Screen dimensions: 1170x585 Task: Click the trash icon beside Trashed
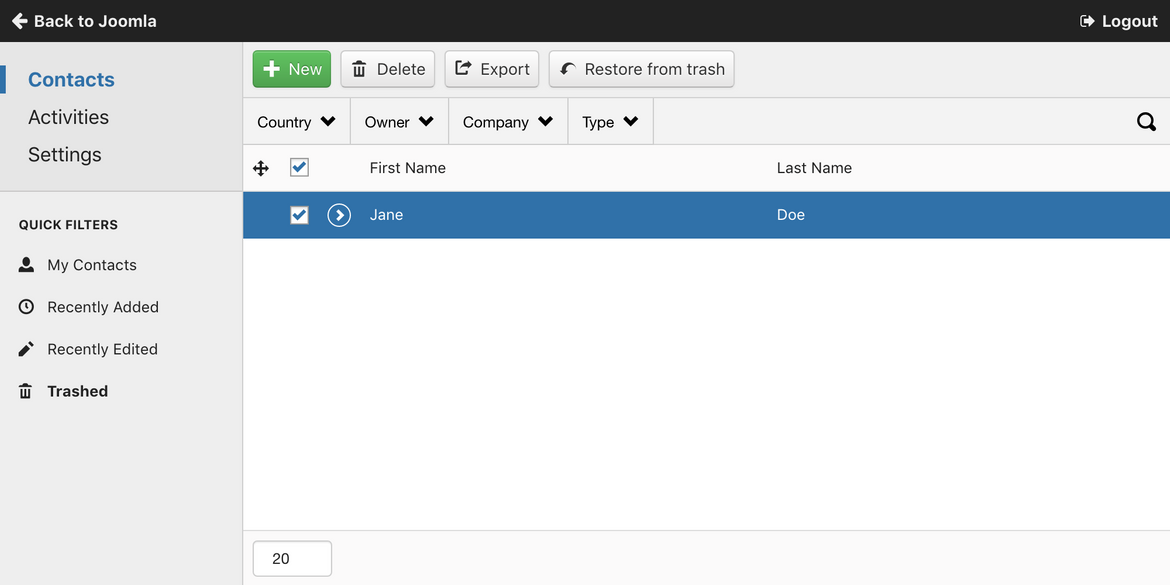point(26,391)
